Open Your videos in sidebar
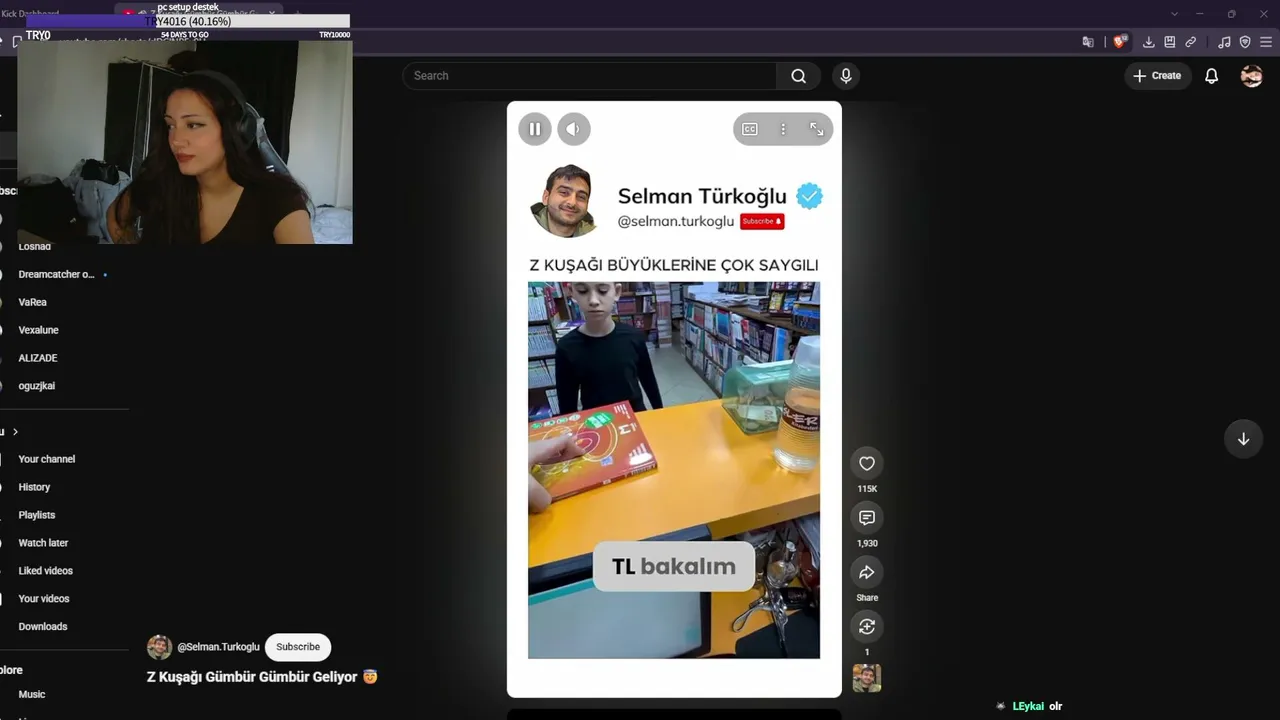The width and height of the screenshot is (1280, 720). (x=44, y=599)
